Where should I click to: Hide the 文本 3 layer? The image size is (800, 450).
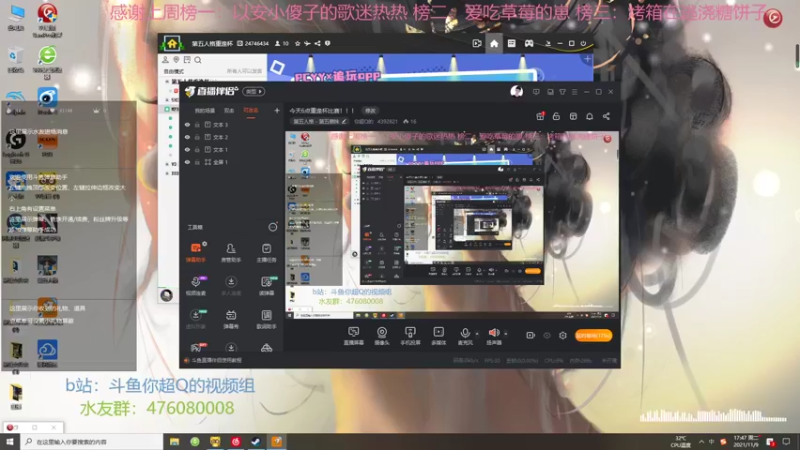(x=187, y=124)
